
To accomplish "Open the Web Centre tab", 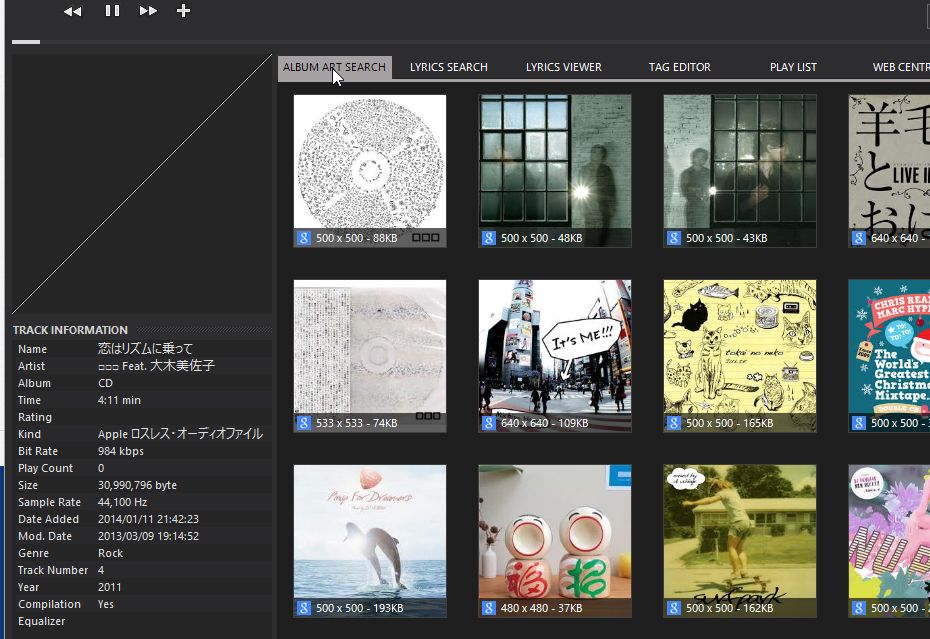I will (x=901, y=67).
